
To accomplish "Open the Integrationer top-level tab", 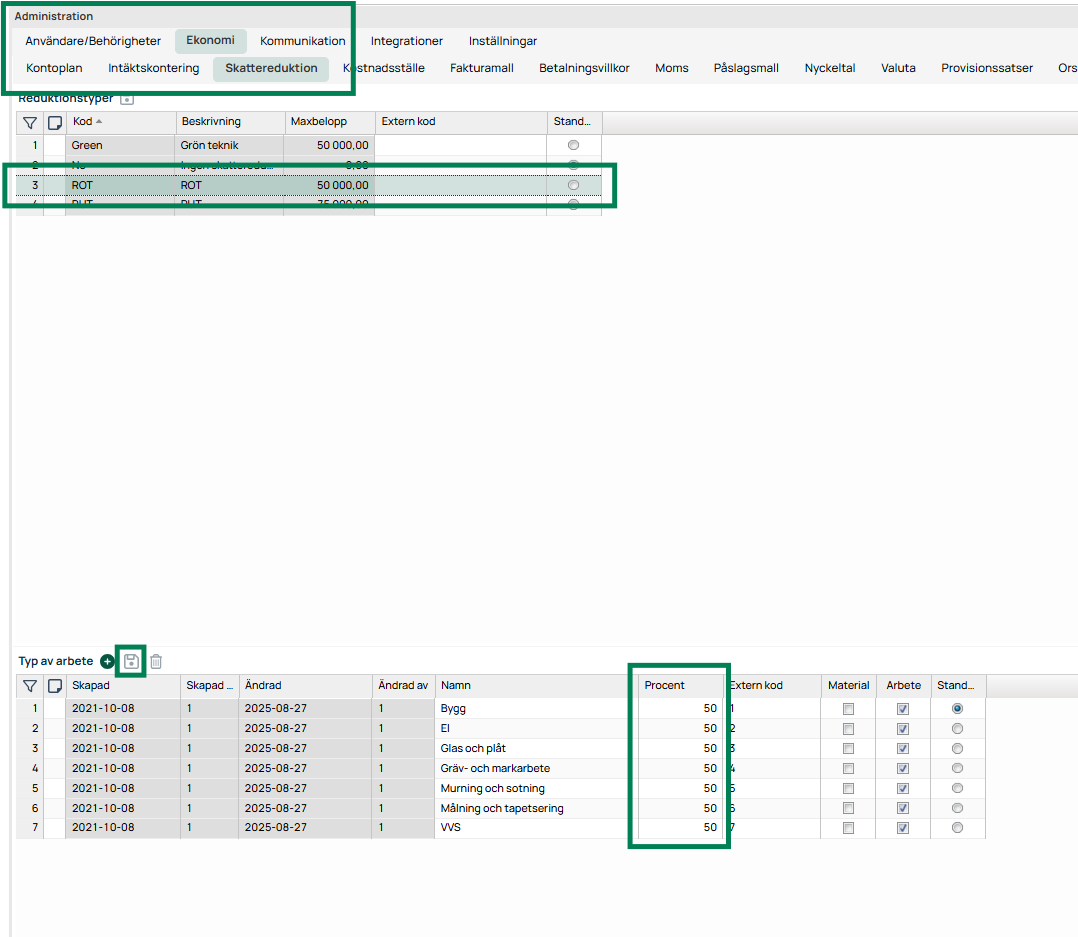I will (406, 41).
